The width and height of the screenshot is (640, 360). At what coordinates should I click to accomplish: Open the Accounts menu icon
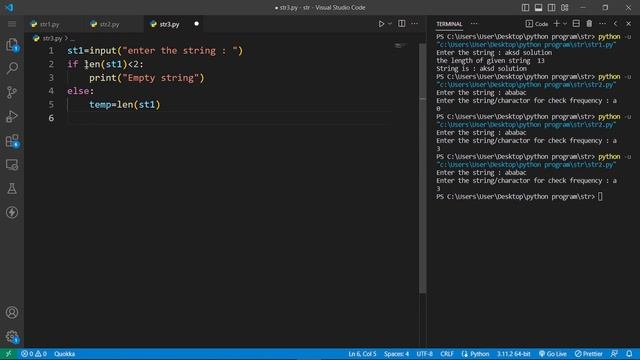(x=12, y=312)
